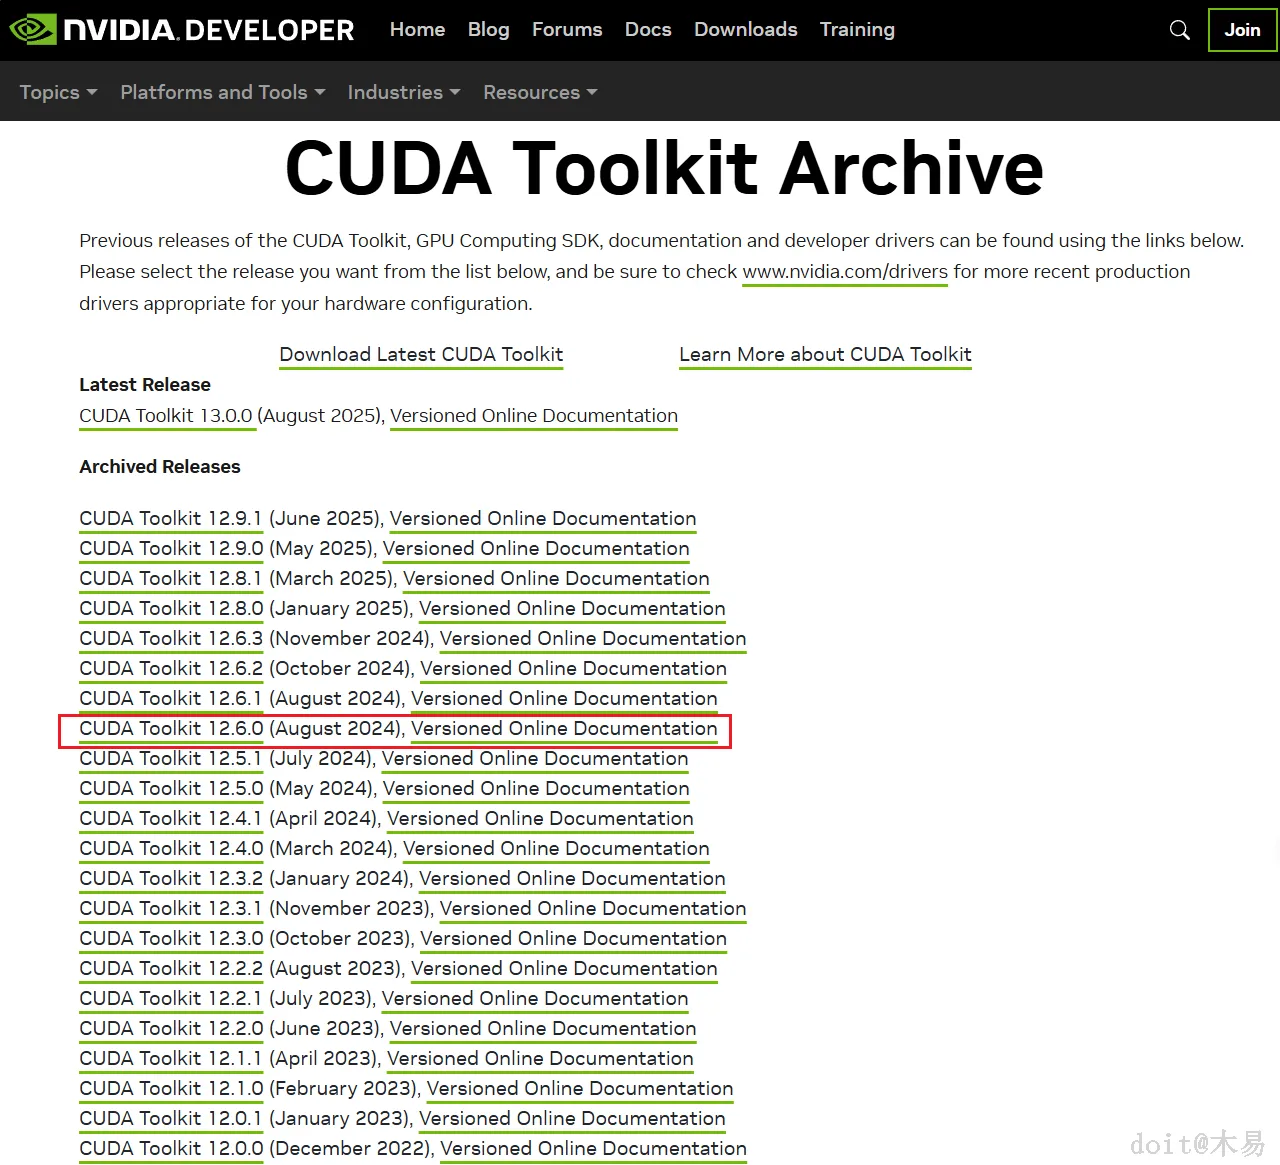This screenshot has height=1165, width=1280.
Task: Open CUDA Toolkit 12.3.0 link
Action: [x=171, y=939]
